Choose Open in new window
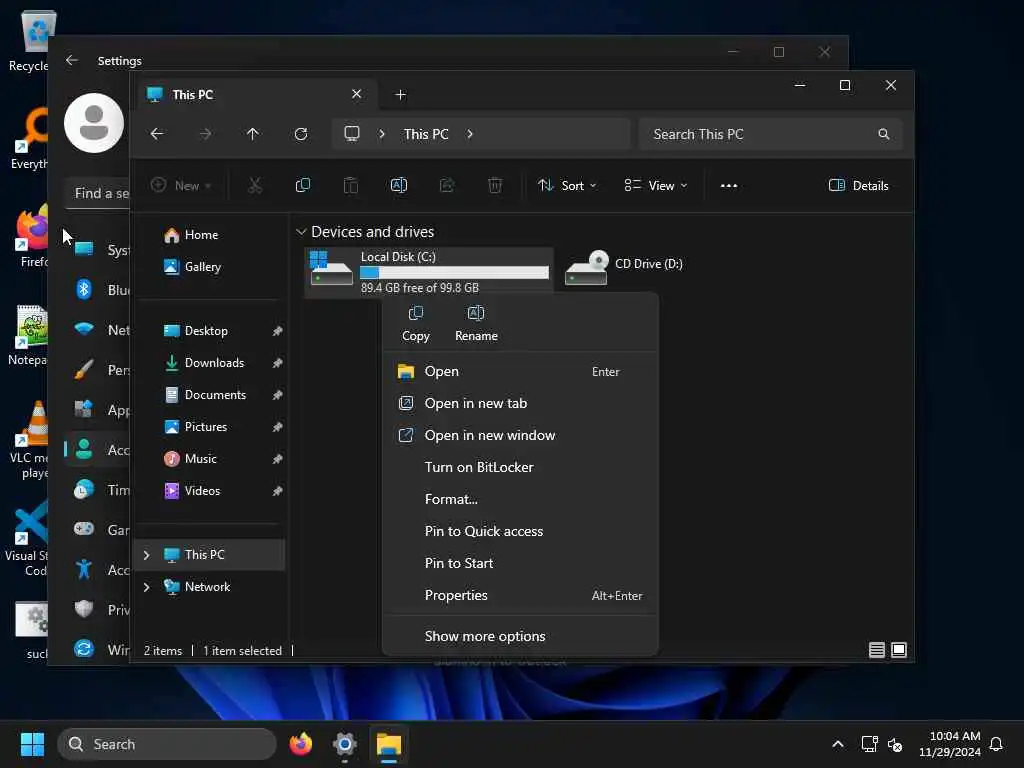This screenshot has height=768, width=1024. 520,436
